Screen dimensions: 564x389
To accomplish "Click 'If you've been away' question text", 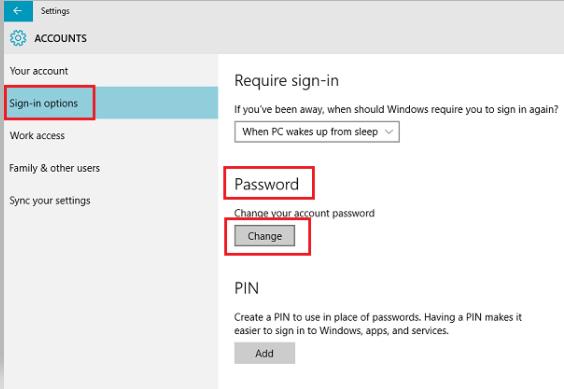I will [x=396, y=109].
